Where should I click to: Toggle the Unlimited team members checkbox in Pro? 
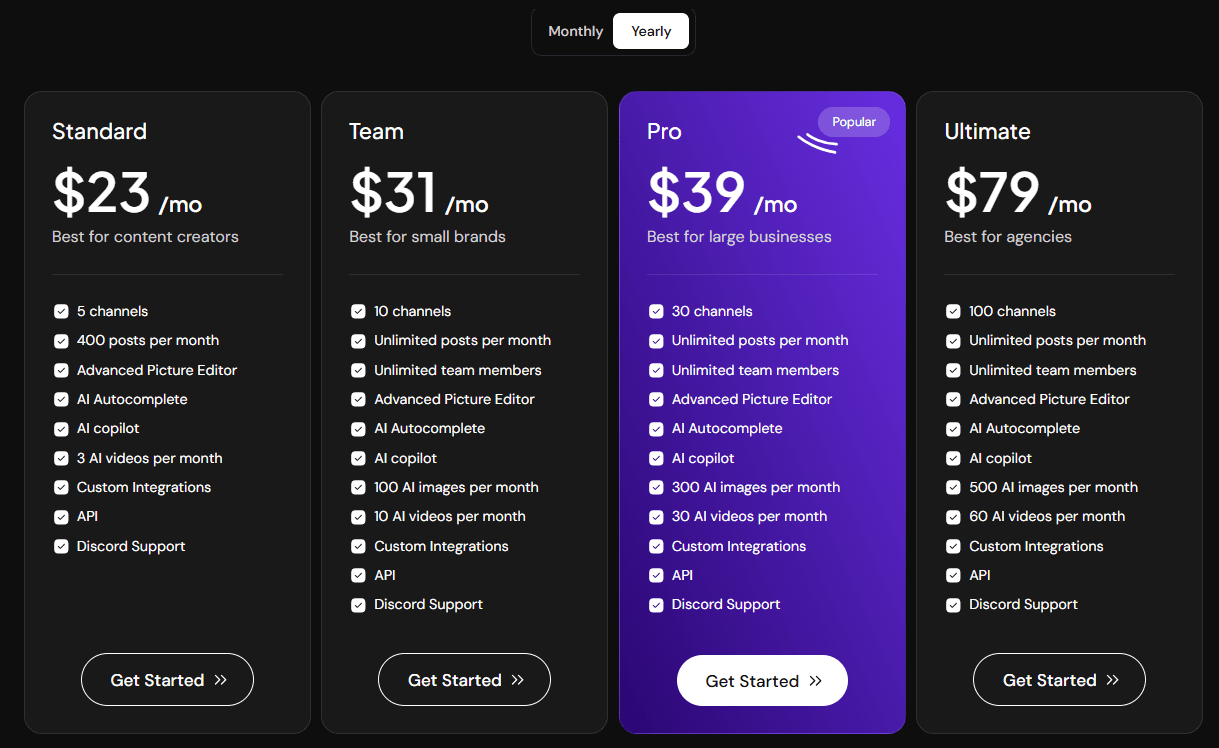(656, 370)
